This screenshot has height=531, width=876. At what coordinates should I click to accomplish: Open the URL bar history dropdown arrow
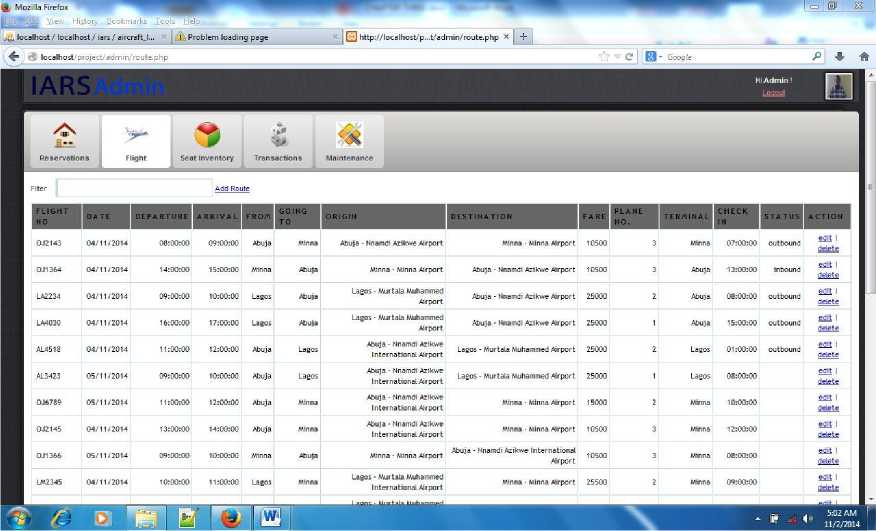(x=615, y=57)
